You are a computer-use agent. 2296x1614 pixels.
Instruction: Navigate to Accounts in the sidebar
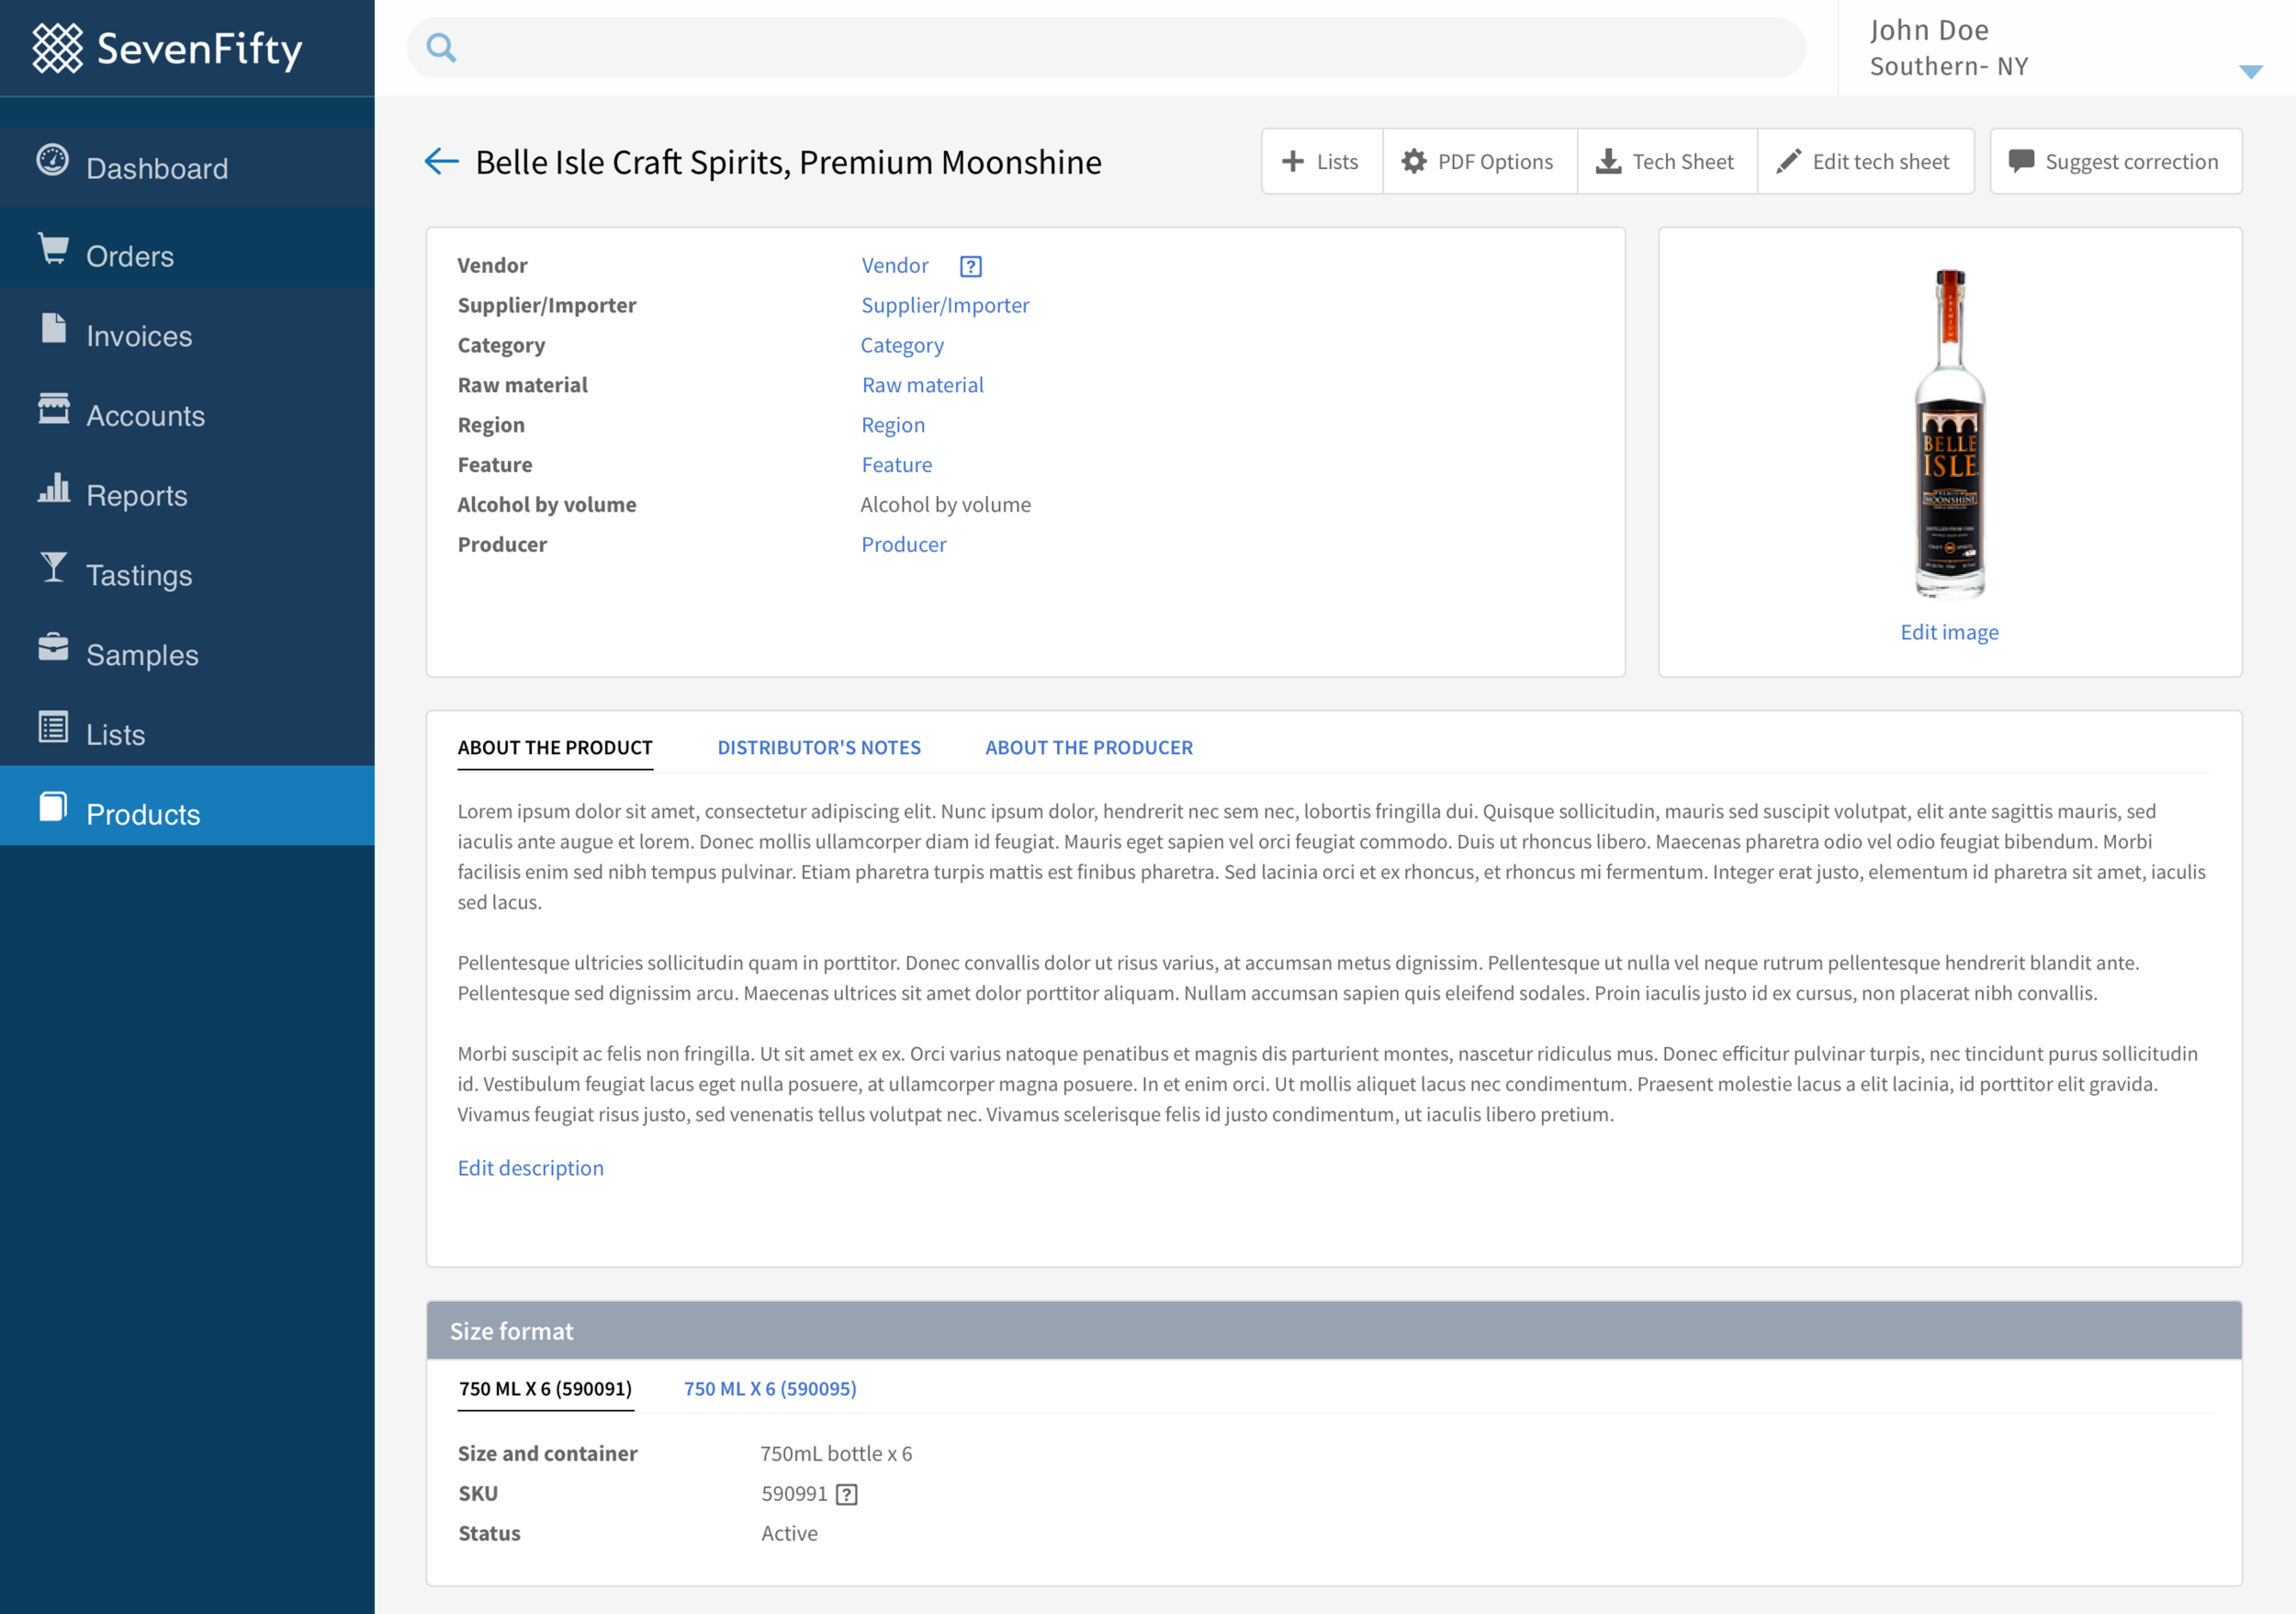(187, 407)
